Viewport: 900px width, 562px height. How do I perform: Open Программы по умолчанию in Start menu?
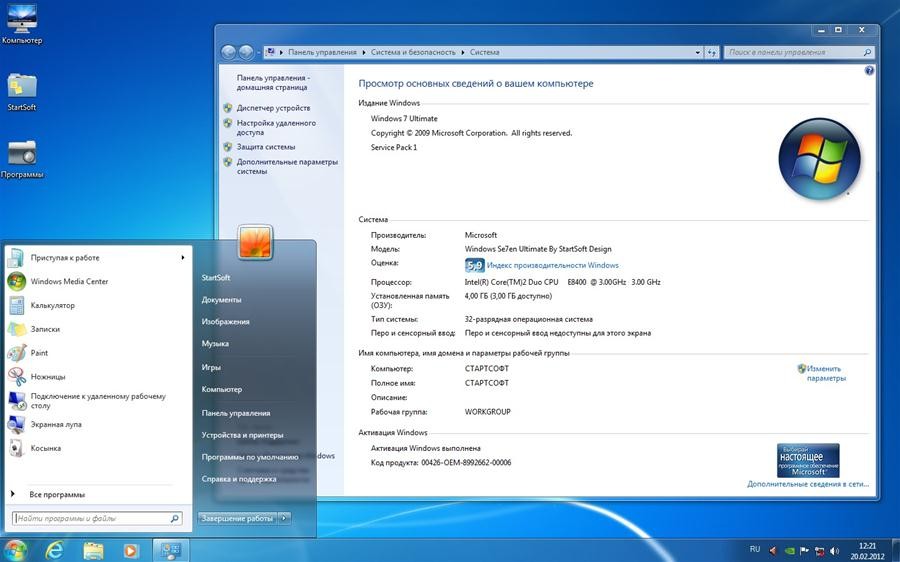250,457
